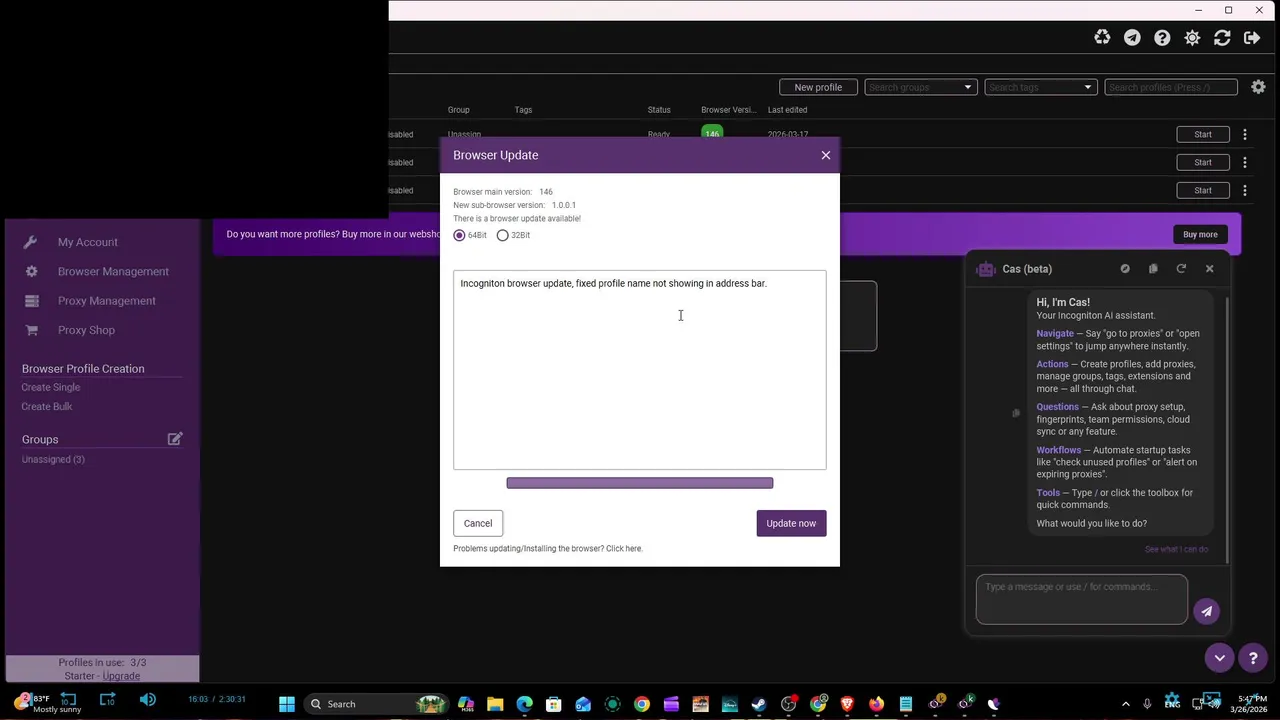Close the Cas (beta) assistant panel
Viewport: 1280px width, 720px height.
tap(1209, 269)
